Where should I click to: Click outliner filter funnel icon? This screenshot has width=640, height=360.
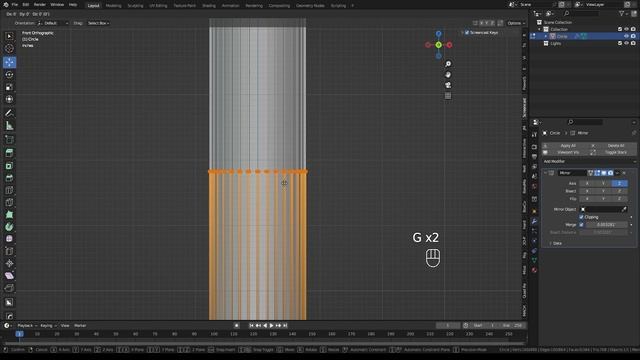click(622, 13)
